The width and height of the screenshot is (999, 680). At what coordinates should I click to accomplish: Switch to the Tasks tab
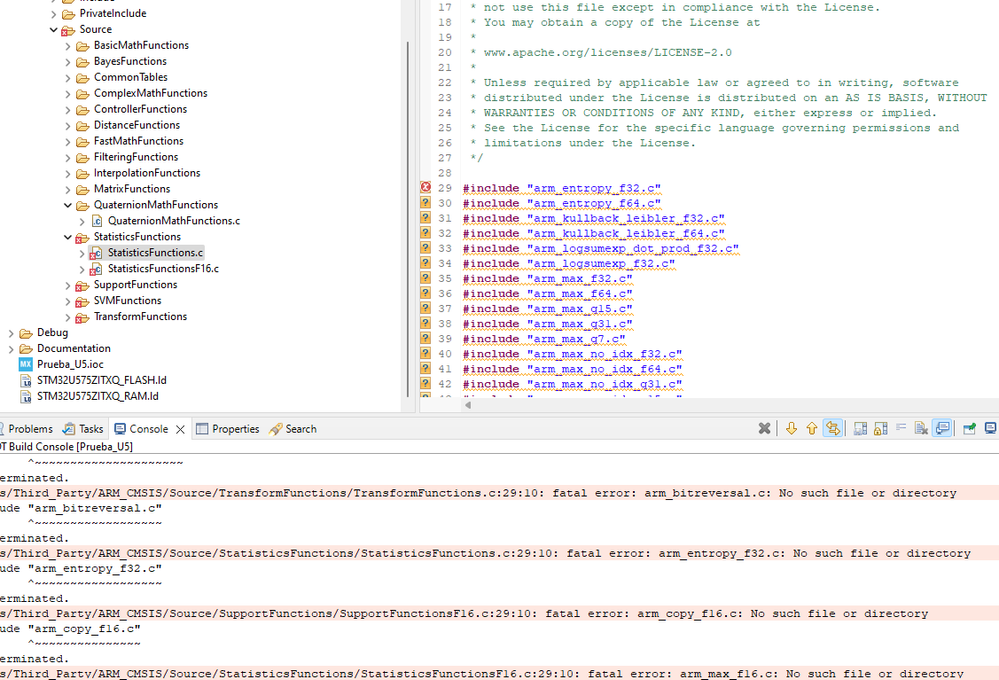pyautogui.click(x=83, y=429)
